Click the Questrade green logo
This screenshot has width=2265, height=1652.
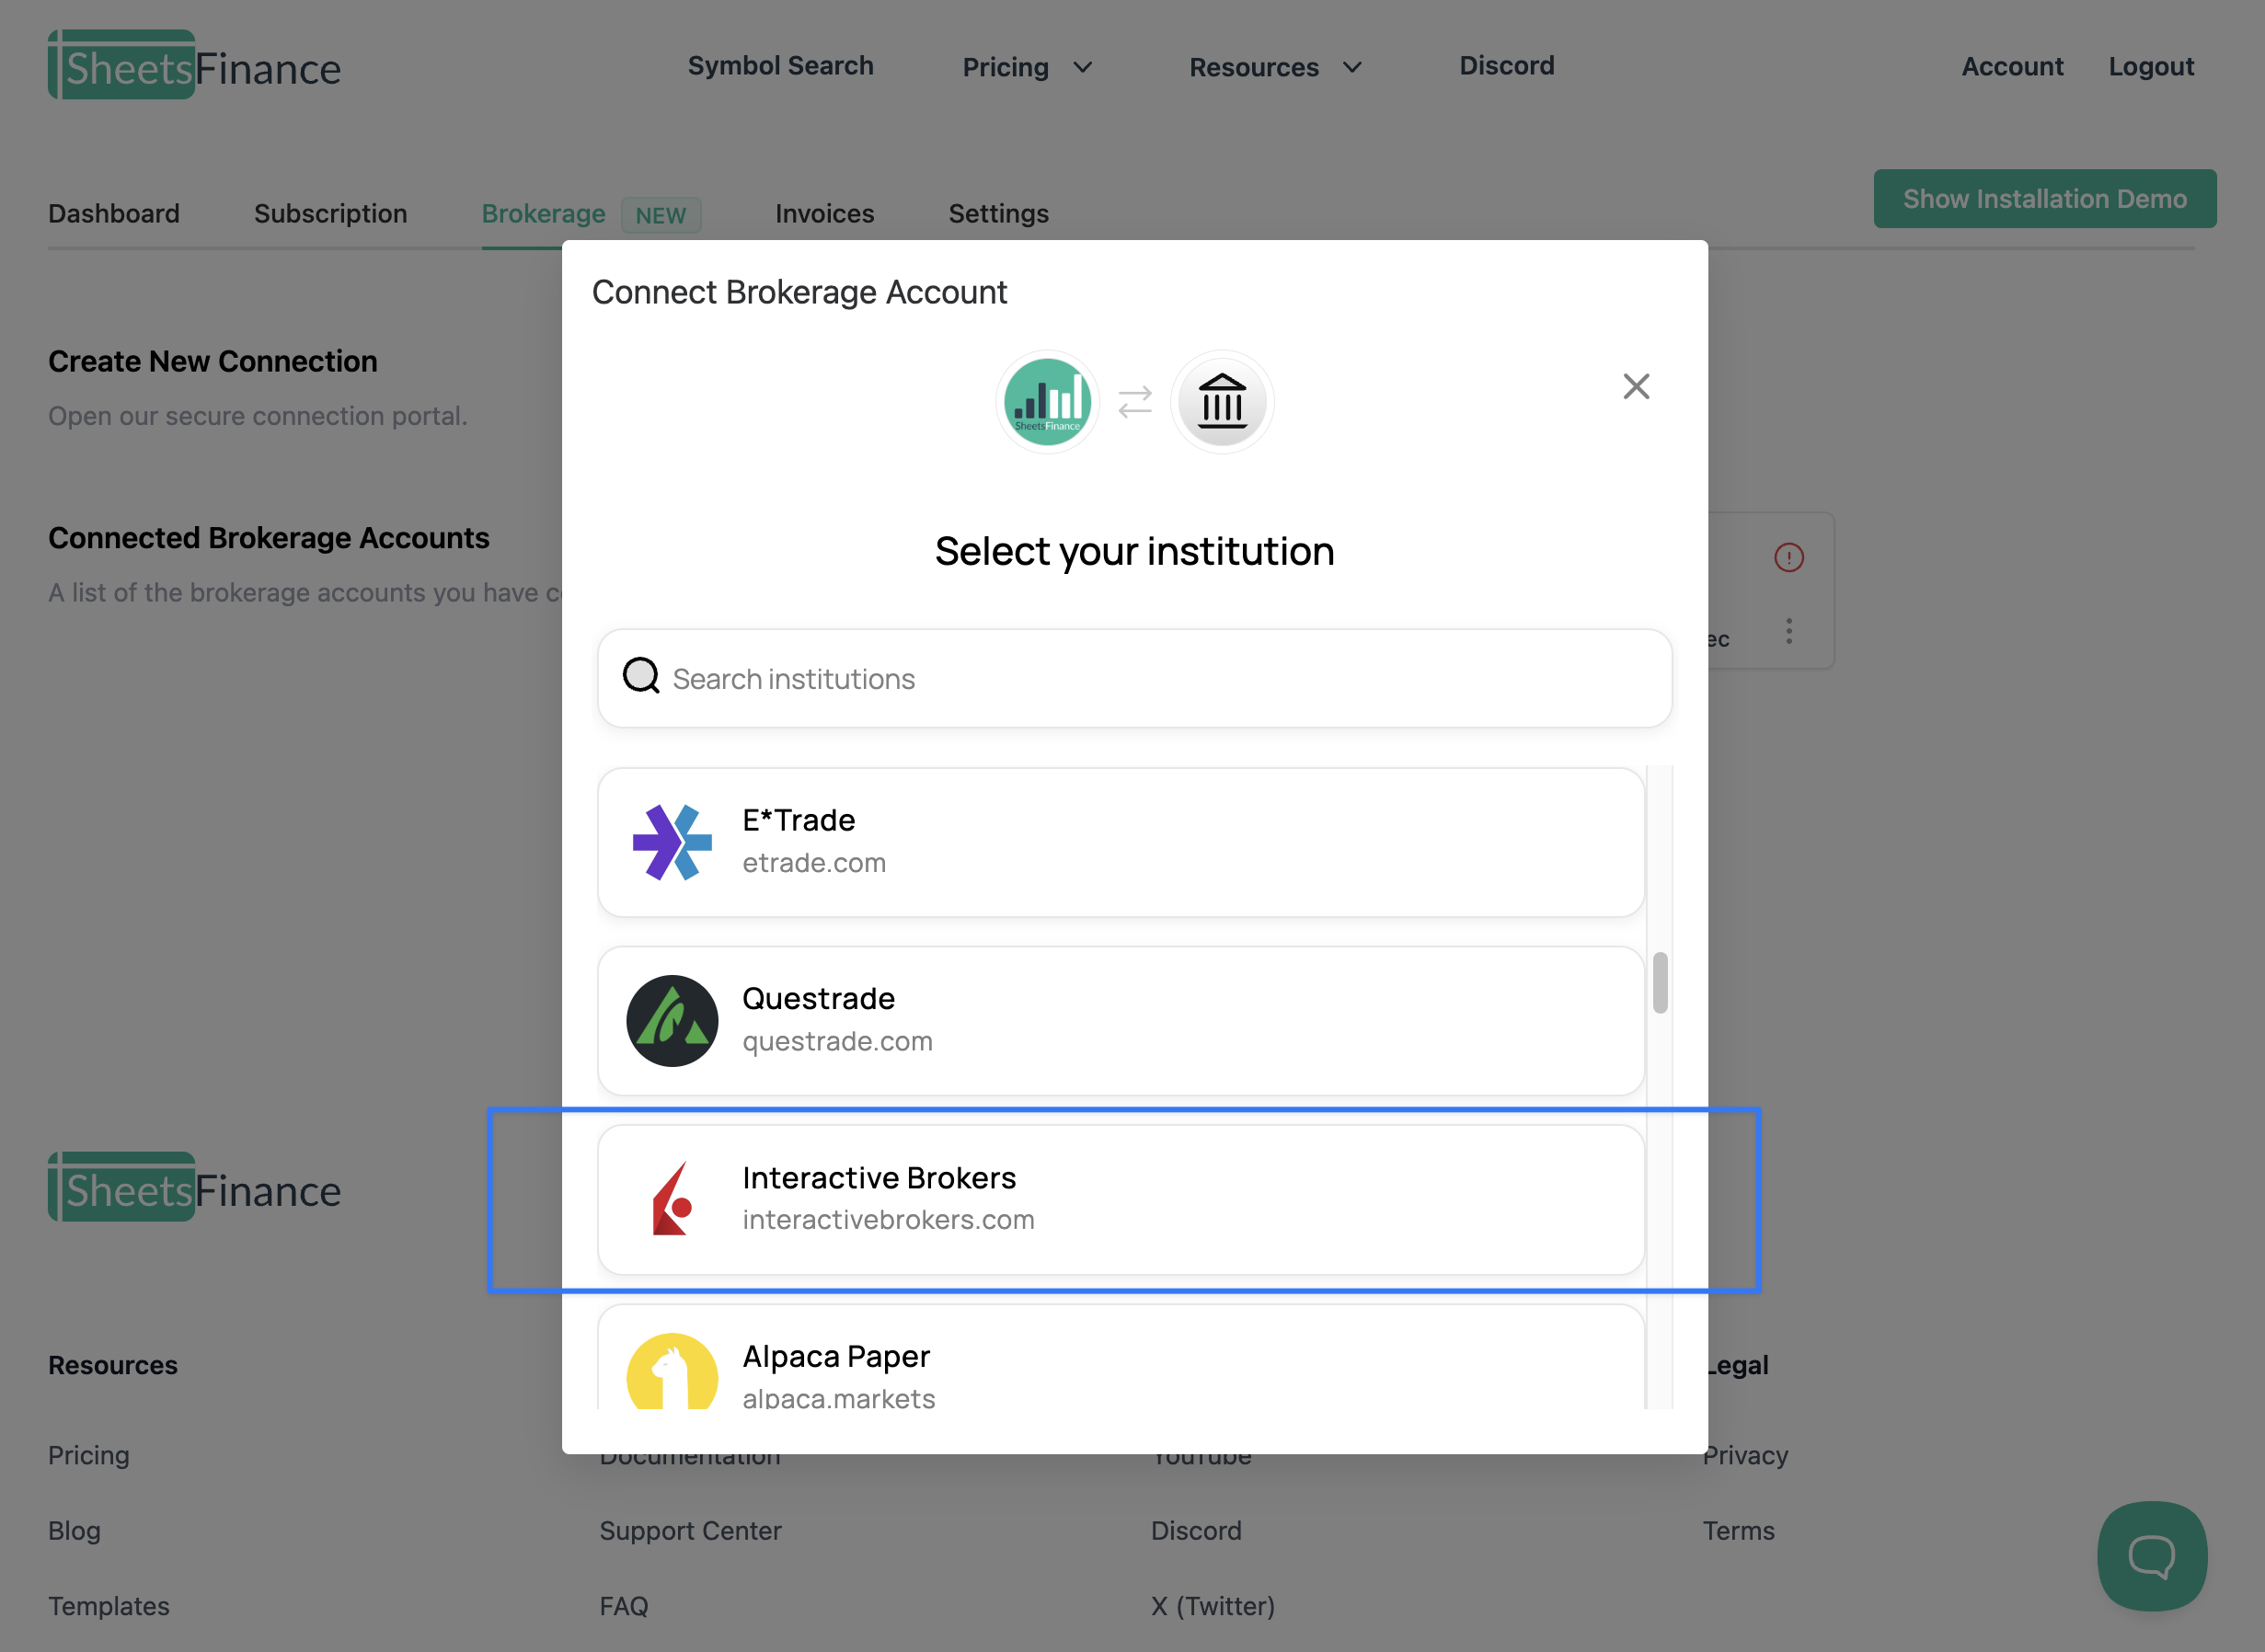[x=672, y=1021]
